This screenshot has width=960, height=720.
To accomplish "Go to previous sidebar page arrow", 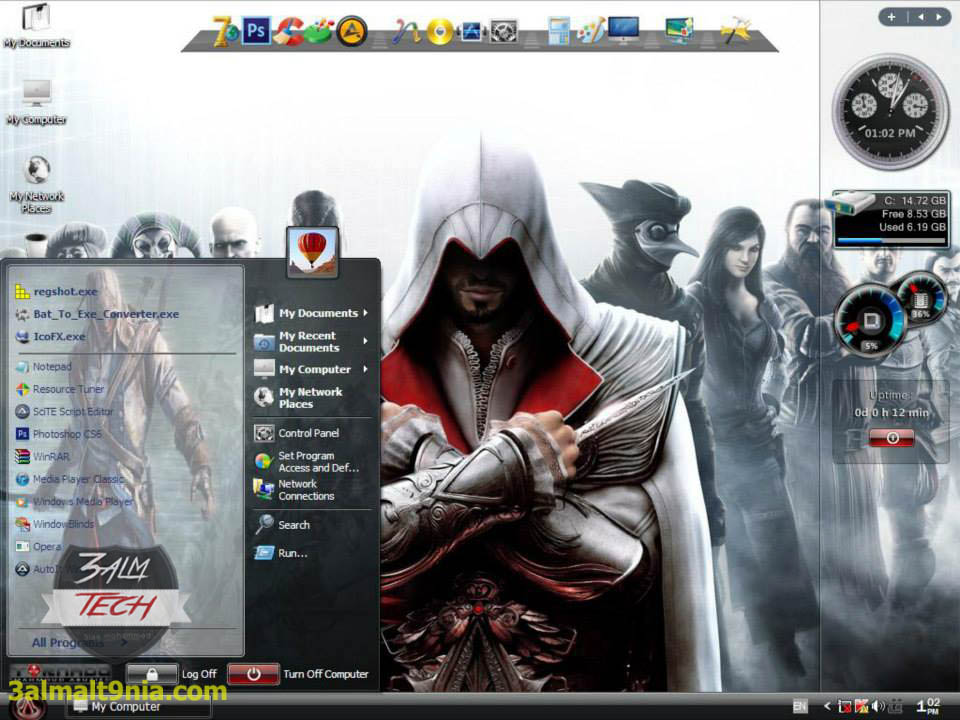I will pyautogui.click(x=920, y=17).
